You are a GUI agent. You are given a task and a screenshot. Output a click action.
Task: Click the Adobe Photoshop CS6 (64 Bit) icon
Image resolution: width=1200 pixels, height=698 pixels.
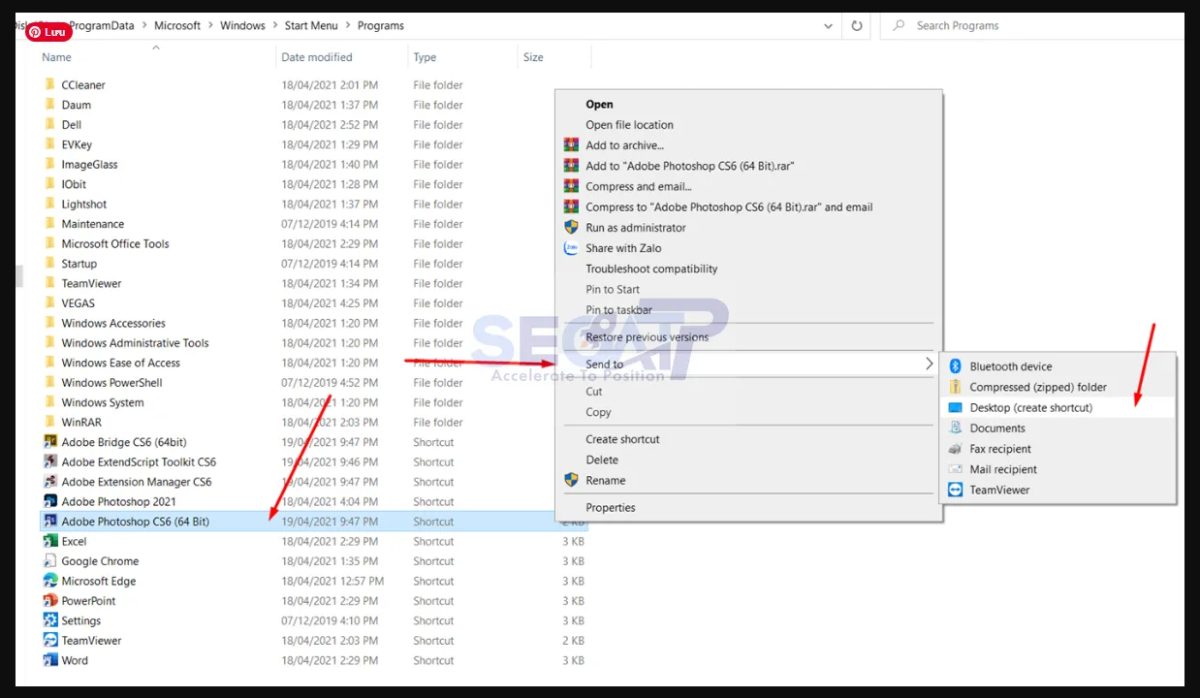click(x=50, y=521)
